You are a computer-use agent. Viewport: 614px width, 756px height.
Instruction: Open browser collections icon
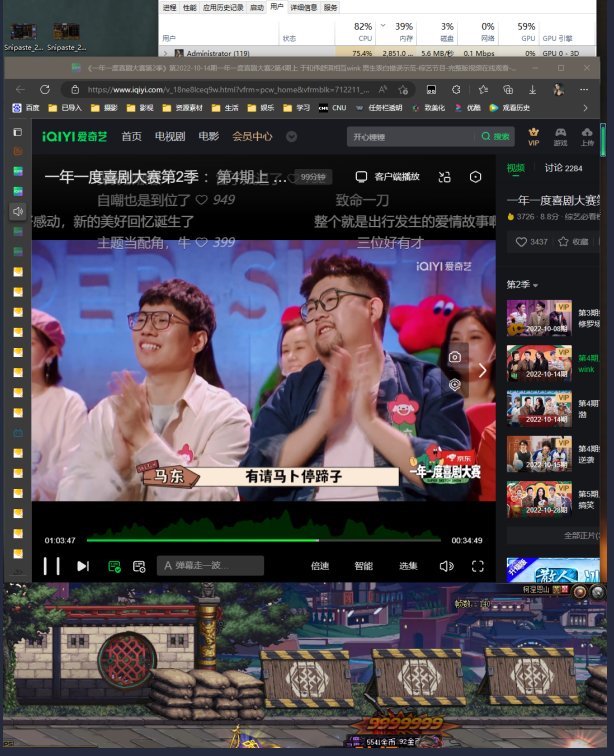(x=507, y=90)
